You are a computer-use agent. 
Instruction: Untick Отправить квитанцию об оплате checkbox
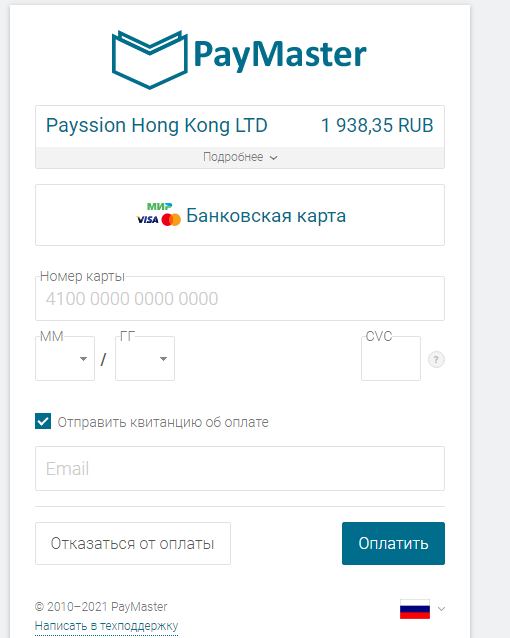point(43,422)
